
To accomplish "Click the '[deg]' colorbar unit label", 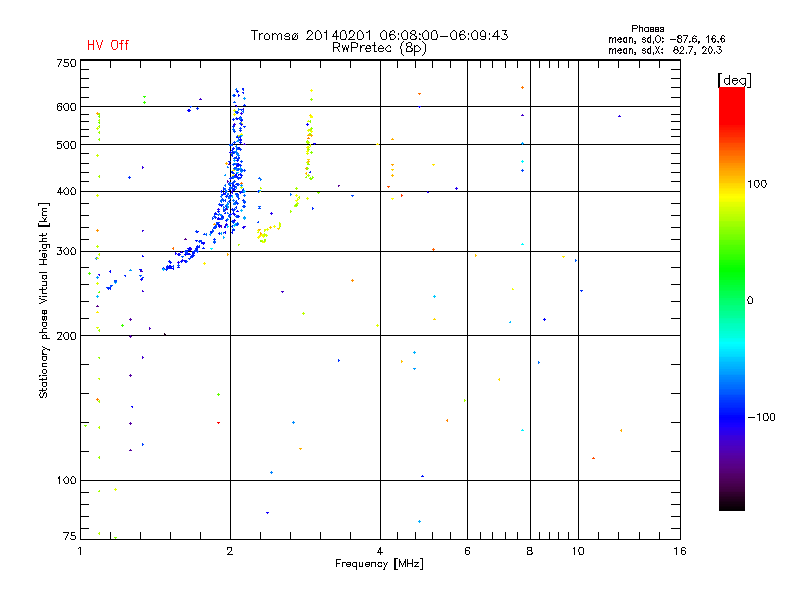I will tap(734, 80).
